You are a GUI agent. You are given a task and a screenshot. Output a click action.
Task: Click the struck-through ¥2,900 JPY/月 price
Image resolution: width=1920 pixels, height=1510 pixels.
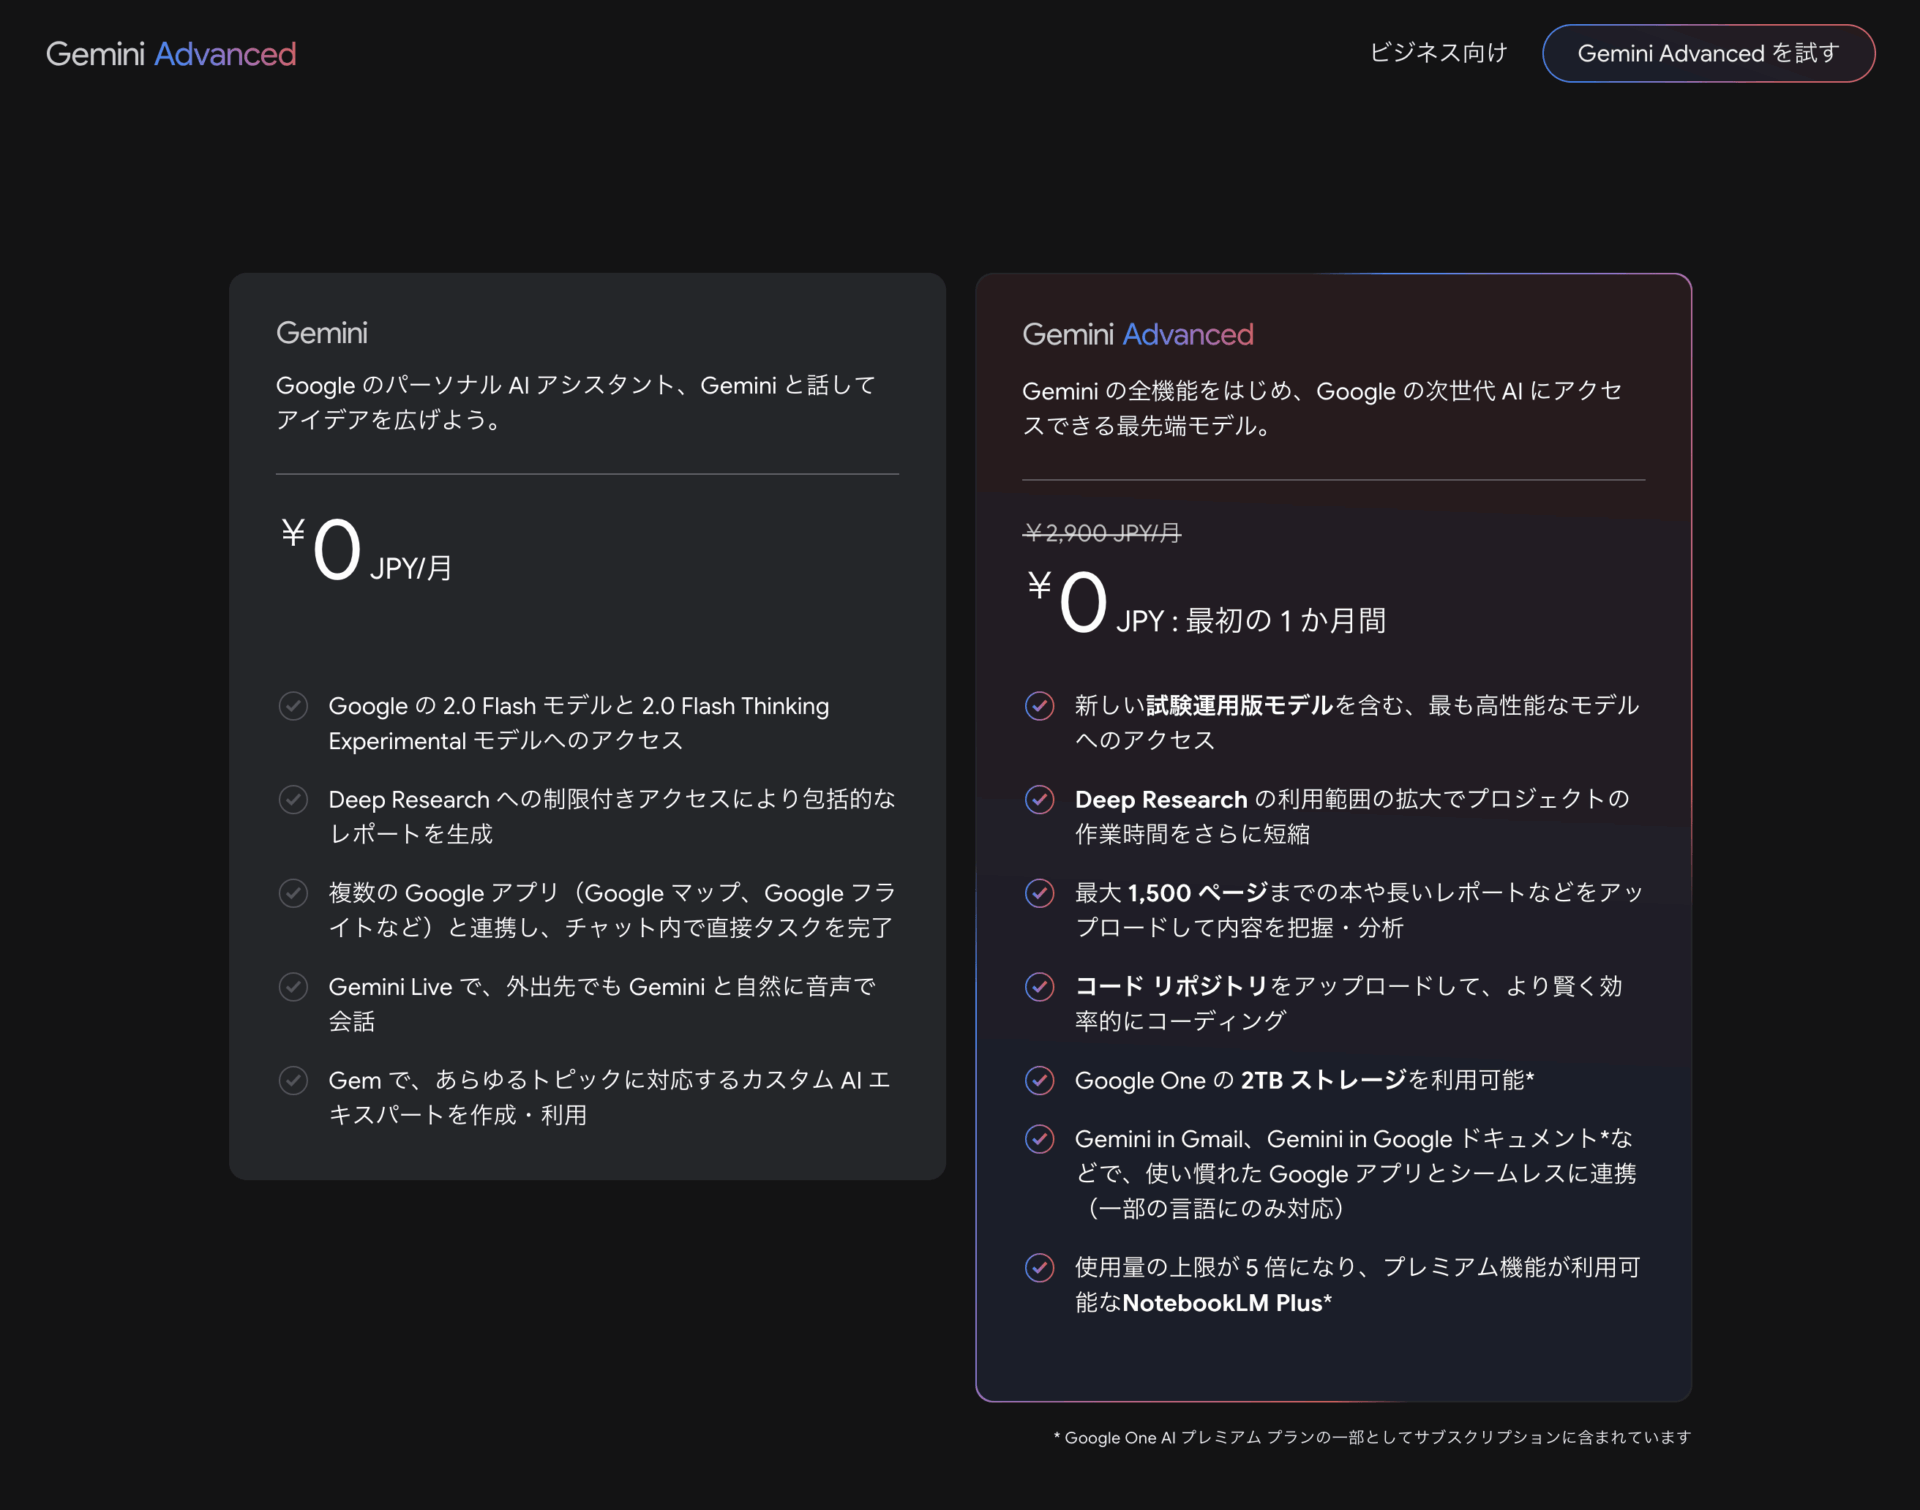[1101, 533]
